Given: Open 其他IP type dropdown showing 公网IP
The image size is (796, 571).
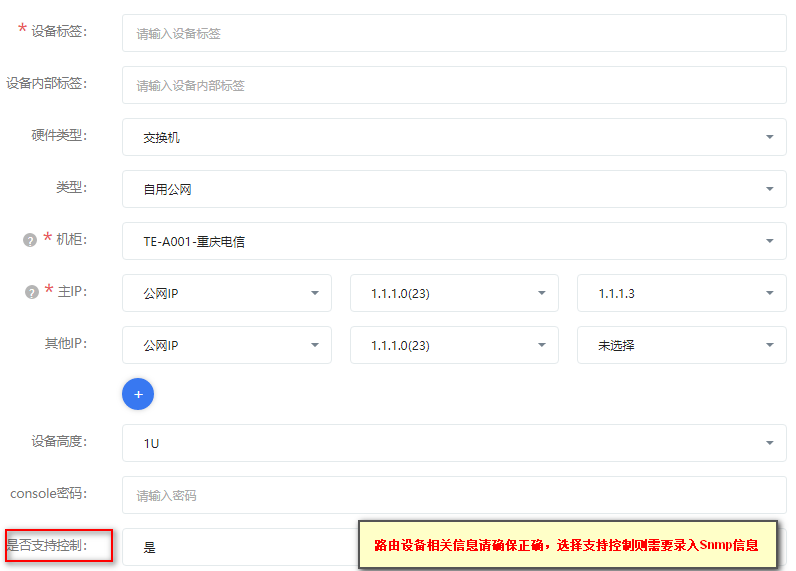Looking at the screenshot, I should [x=227, y=345].
